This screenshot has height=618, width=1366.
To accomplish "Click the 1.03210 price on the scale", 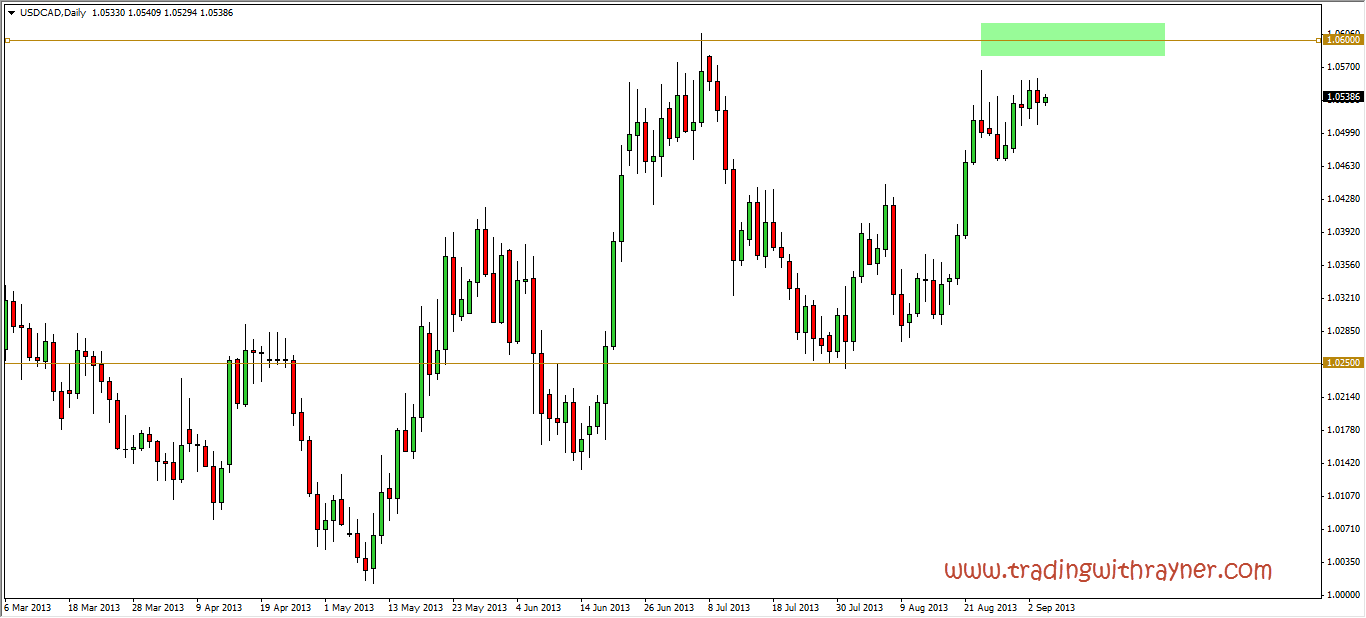I will tap(1342, 297).
